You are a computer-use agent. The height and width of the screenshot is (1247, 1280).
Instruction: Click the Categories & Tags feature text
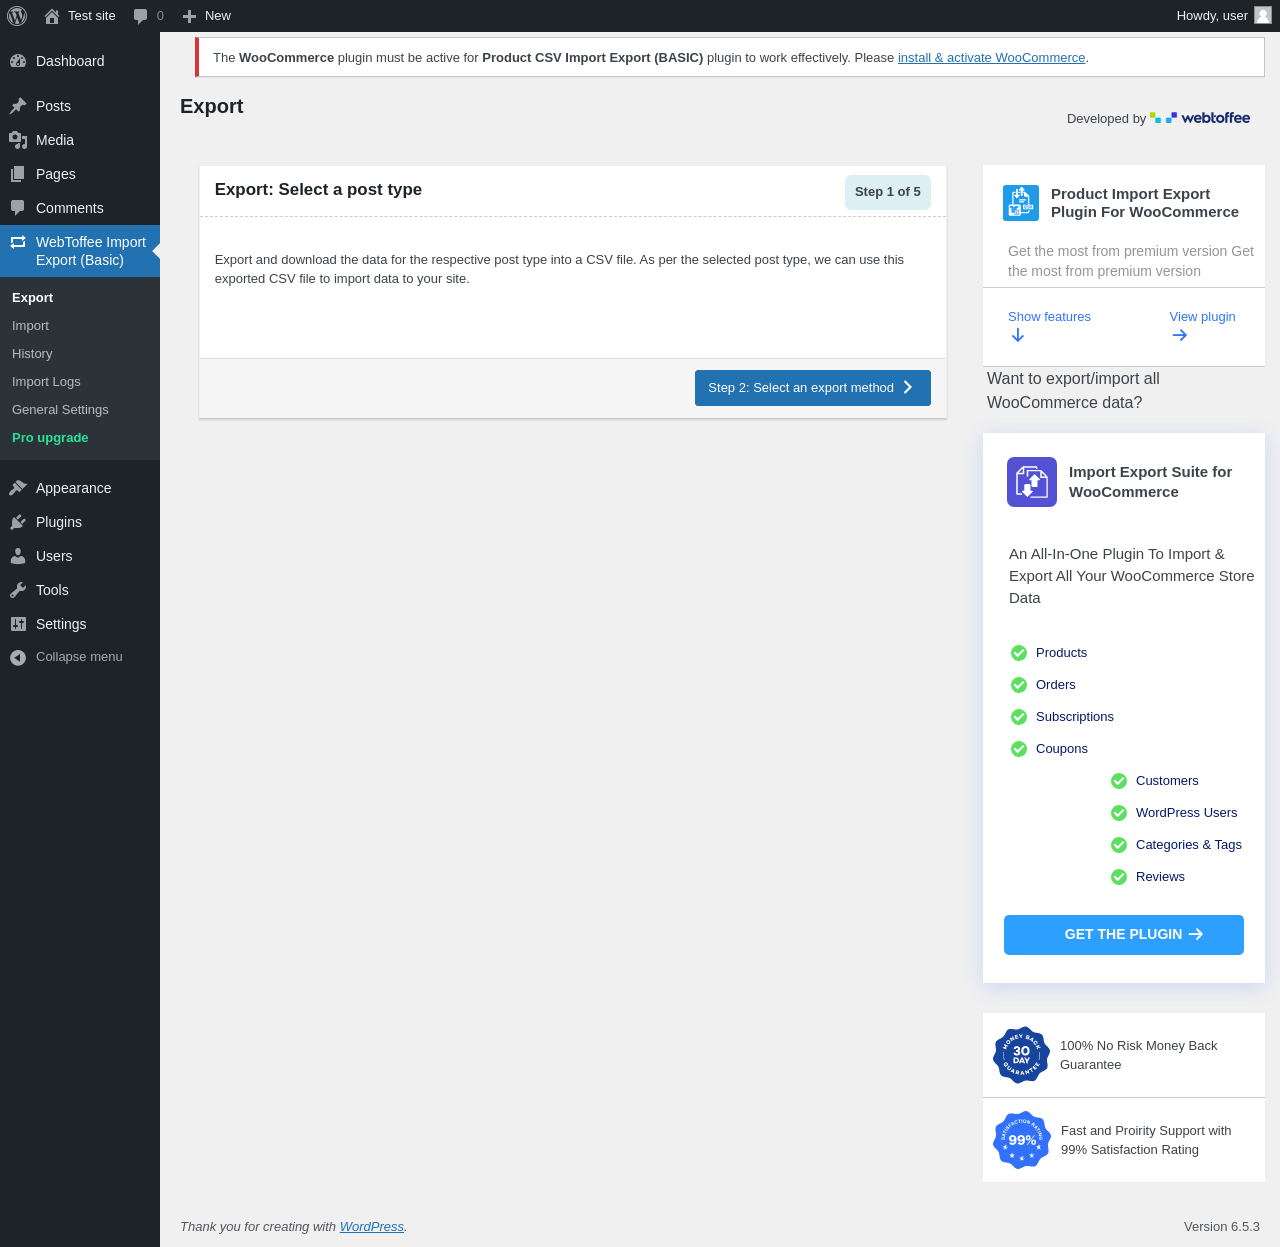[1189, 845]
